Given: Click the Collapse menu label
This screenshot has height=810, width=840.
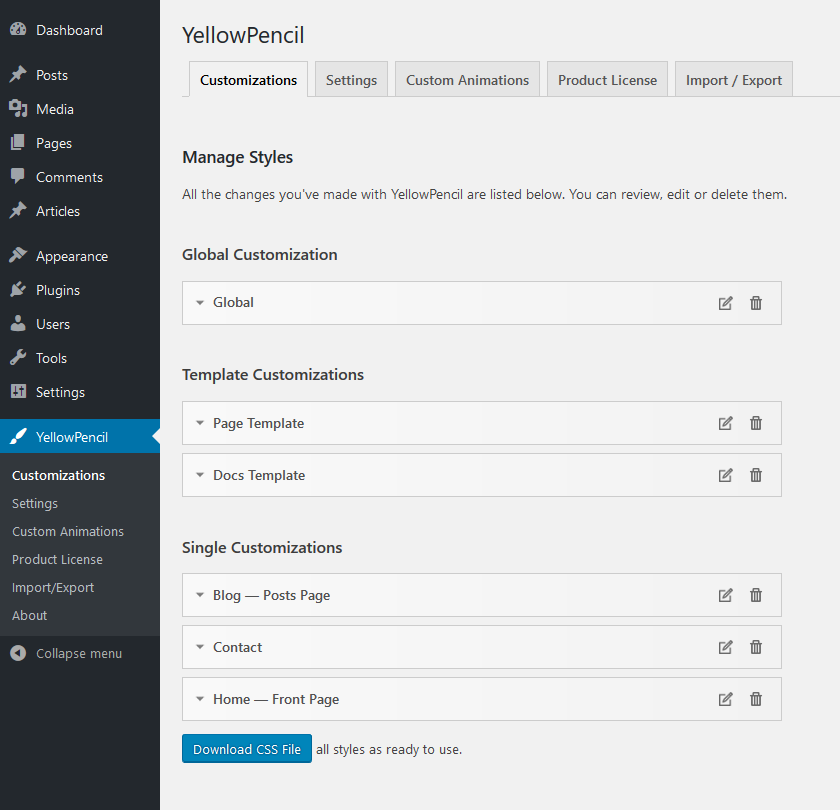Looking at the screenshot, I should point(79,654).
